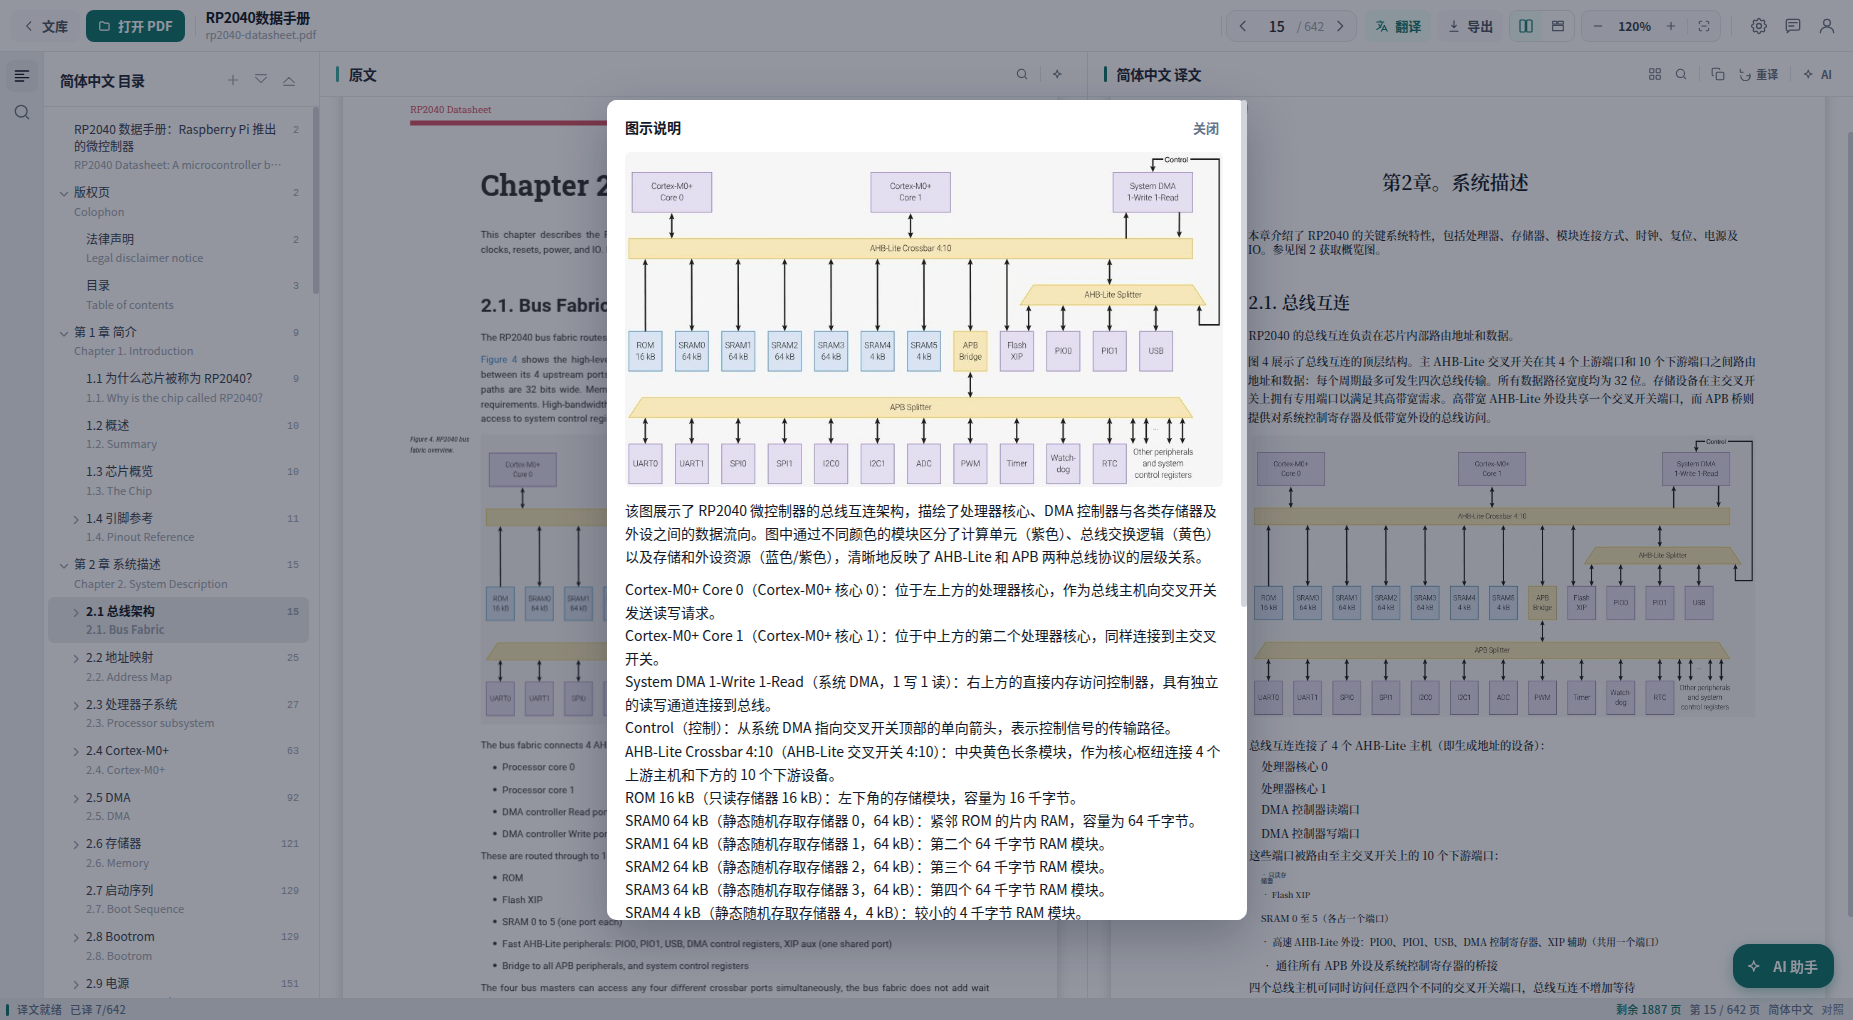This screenshot has width=1853, height=1020.
Task: Collapse all outline entries
Action: 289,80
